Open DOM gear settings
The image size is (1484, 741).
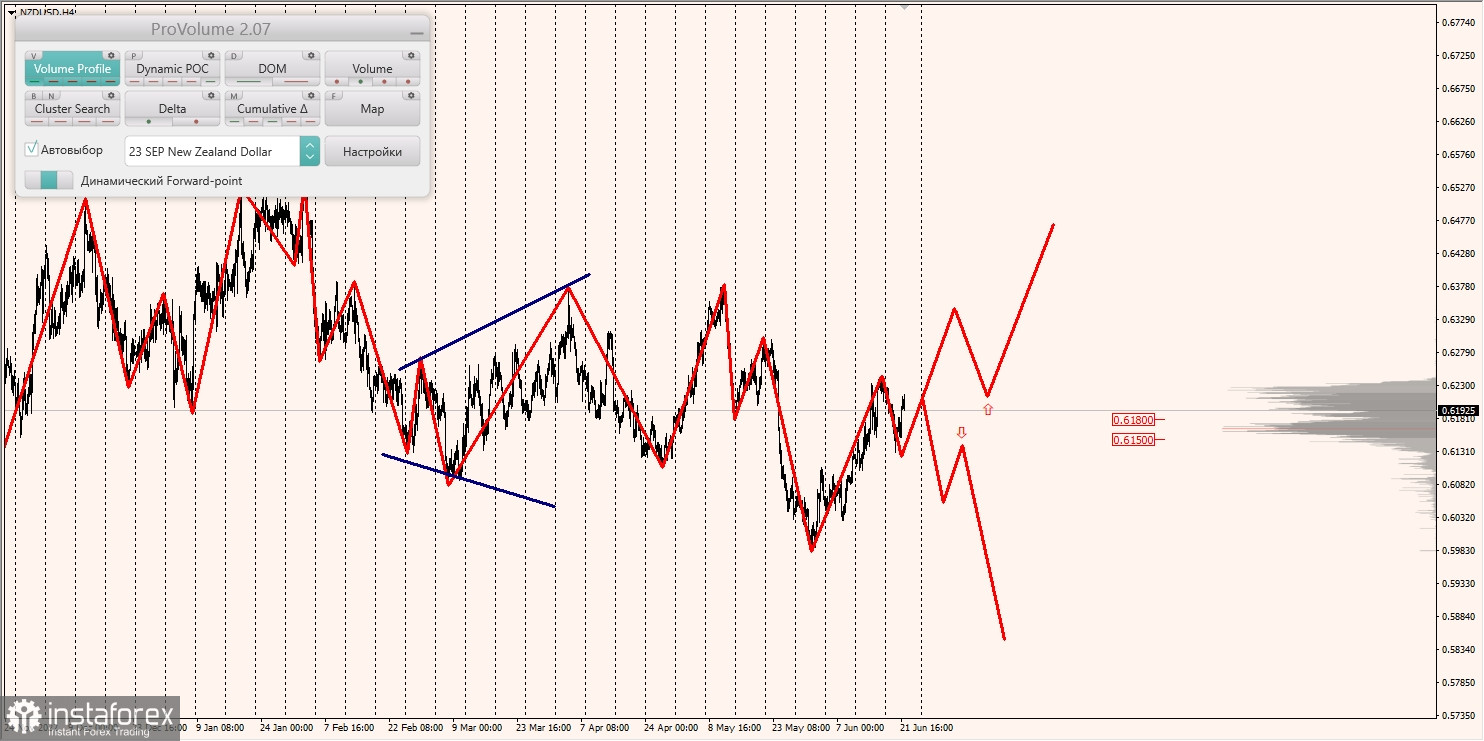pyautogui.click(x=311, y=55)
